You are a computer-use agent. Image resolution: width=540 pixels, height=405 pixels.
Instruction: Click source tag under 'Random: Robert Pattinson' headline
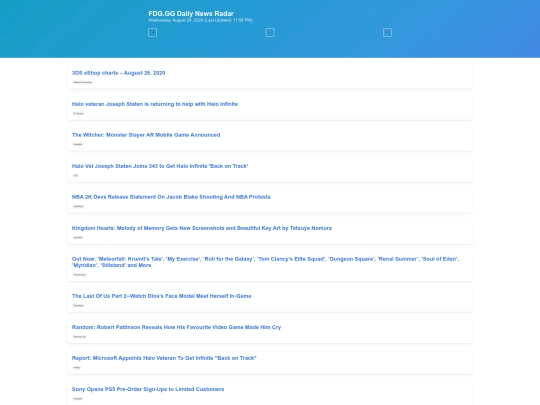point(80,337)
